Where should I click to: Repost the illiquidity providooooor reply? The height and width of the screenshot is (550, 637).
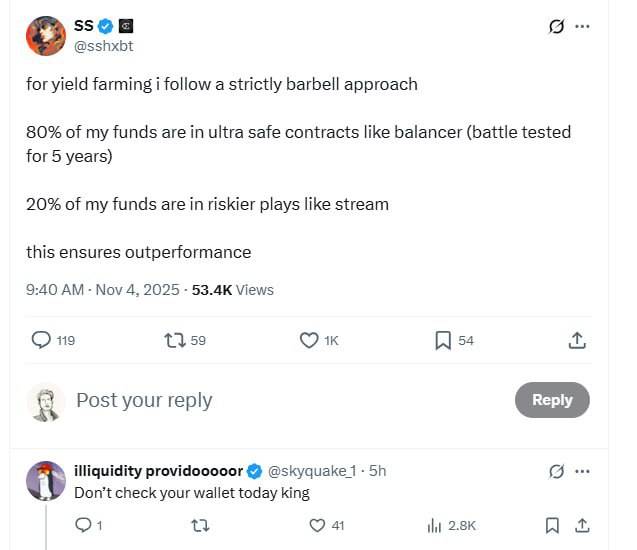pos(200,525)
